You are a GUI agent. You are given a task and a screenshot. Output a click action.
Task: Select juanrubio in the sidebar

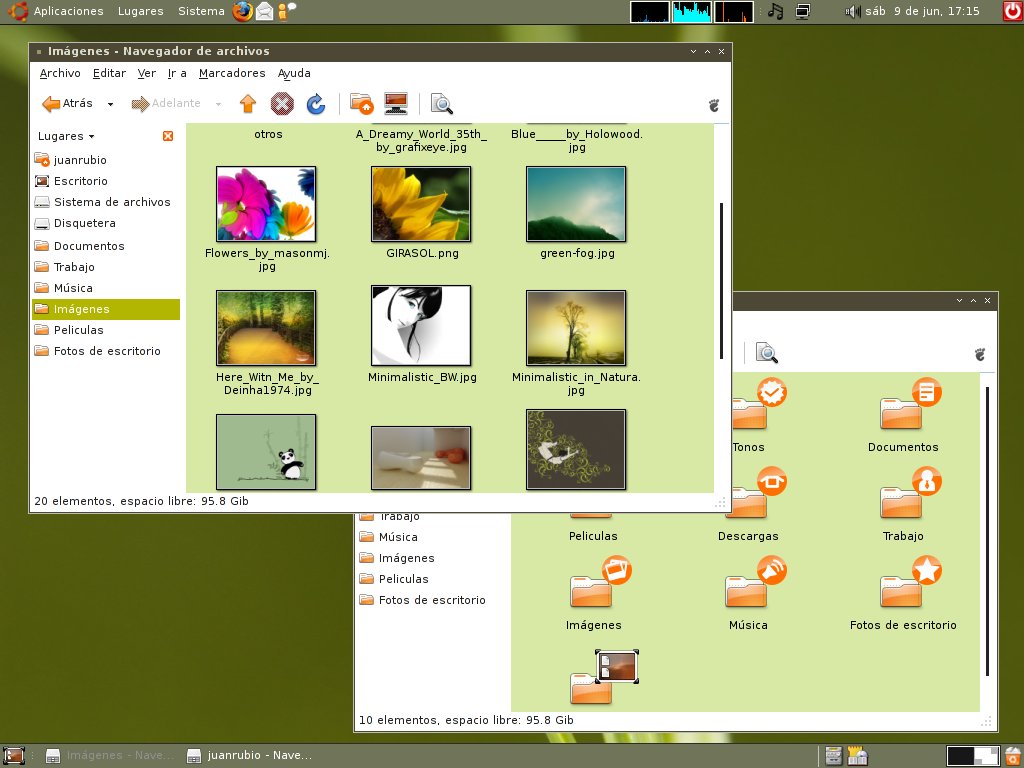[106, 160]
